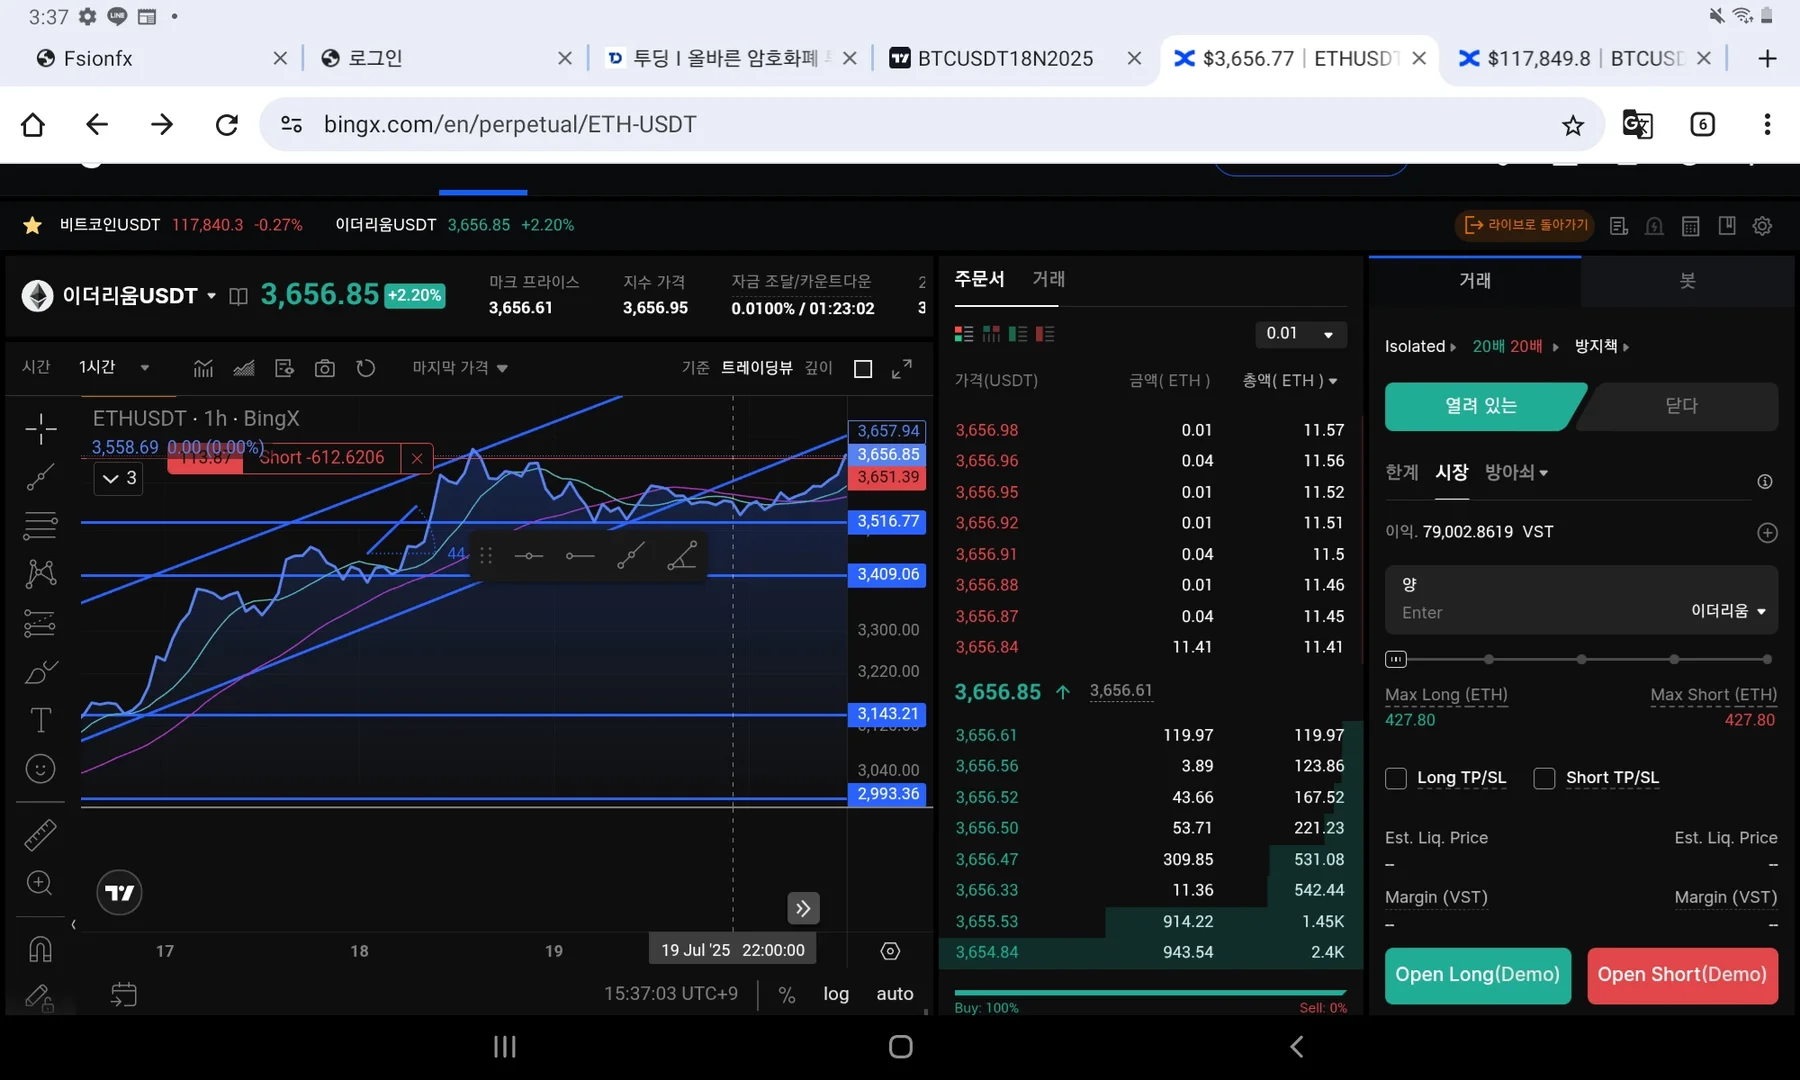Expand chart to fullscreen
This screenshot has height=1080, width=1800.
pos(901,368)
